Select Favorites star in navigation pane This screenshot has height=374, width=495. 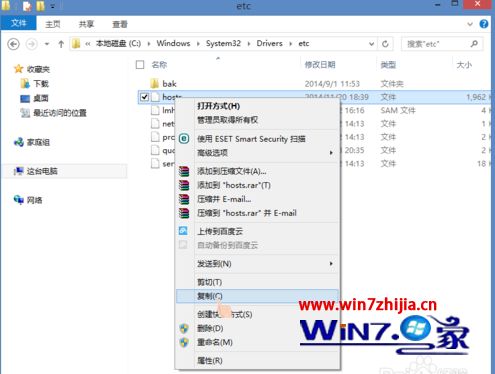[x=18, y=69]
